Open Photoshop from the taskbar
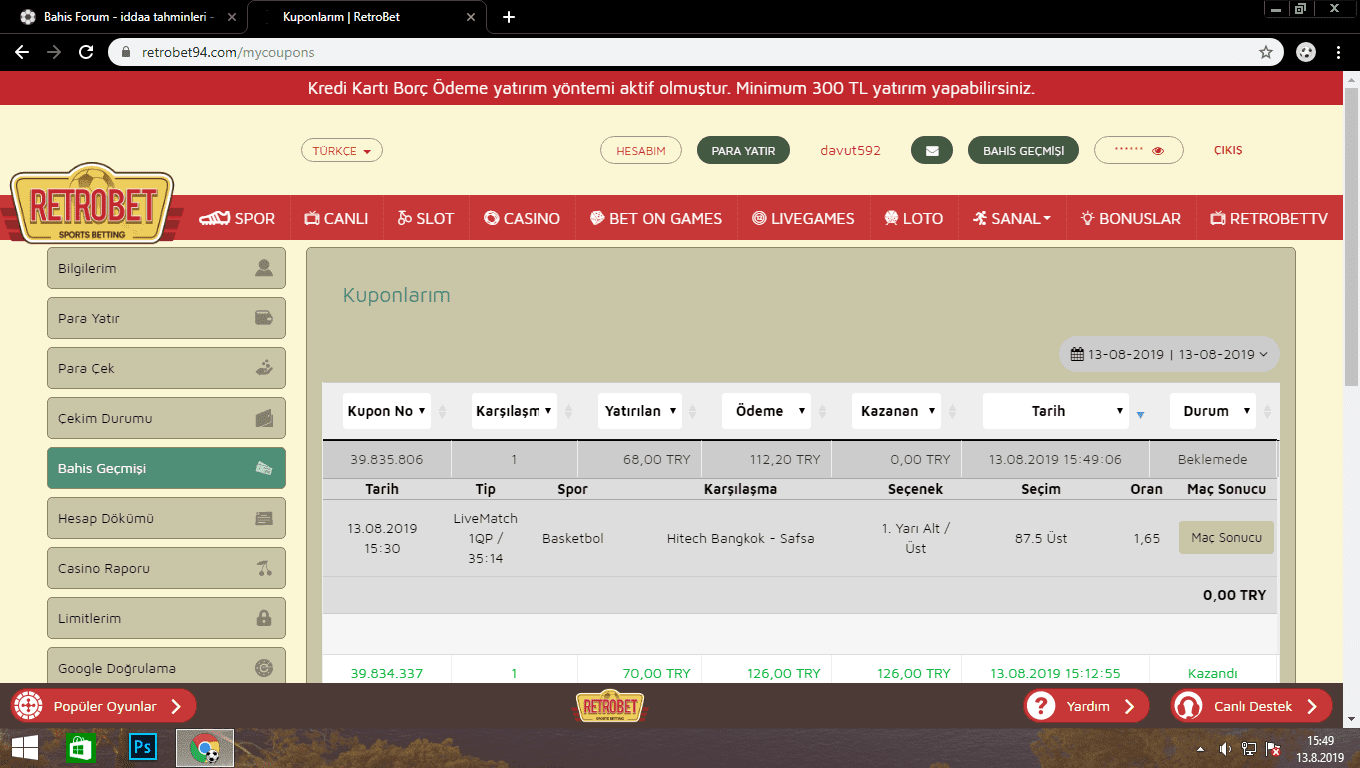This screenshot has width=1360, height=768. (143, 747)
